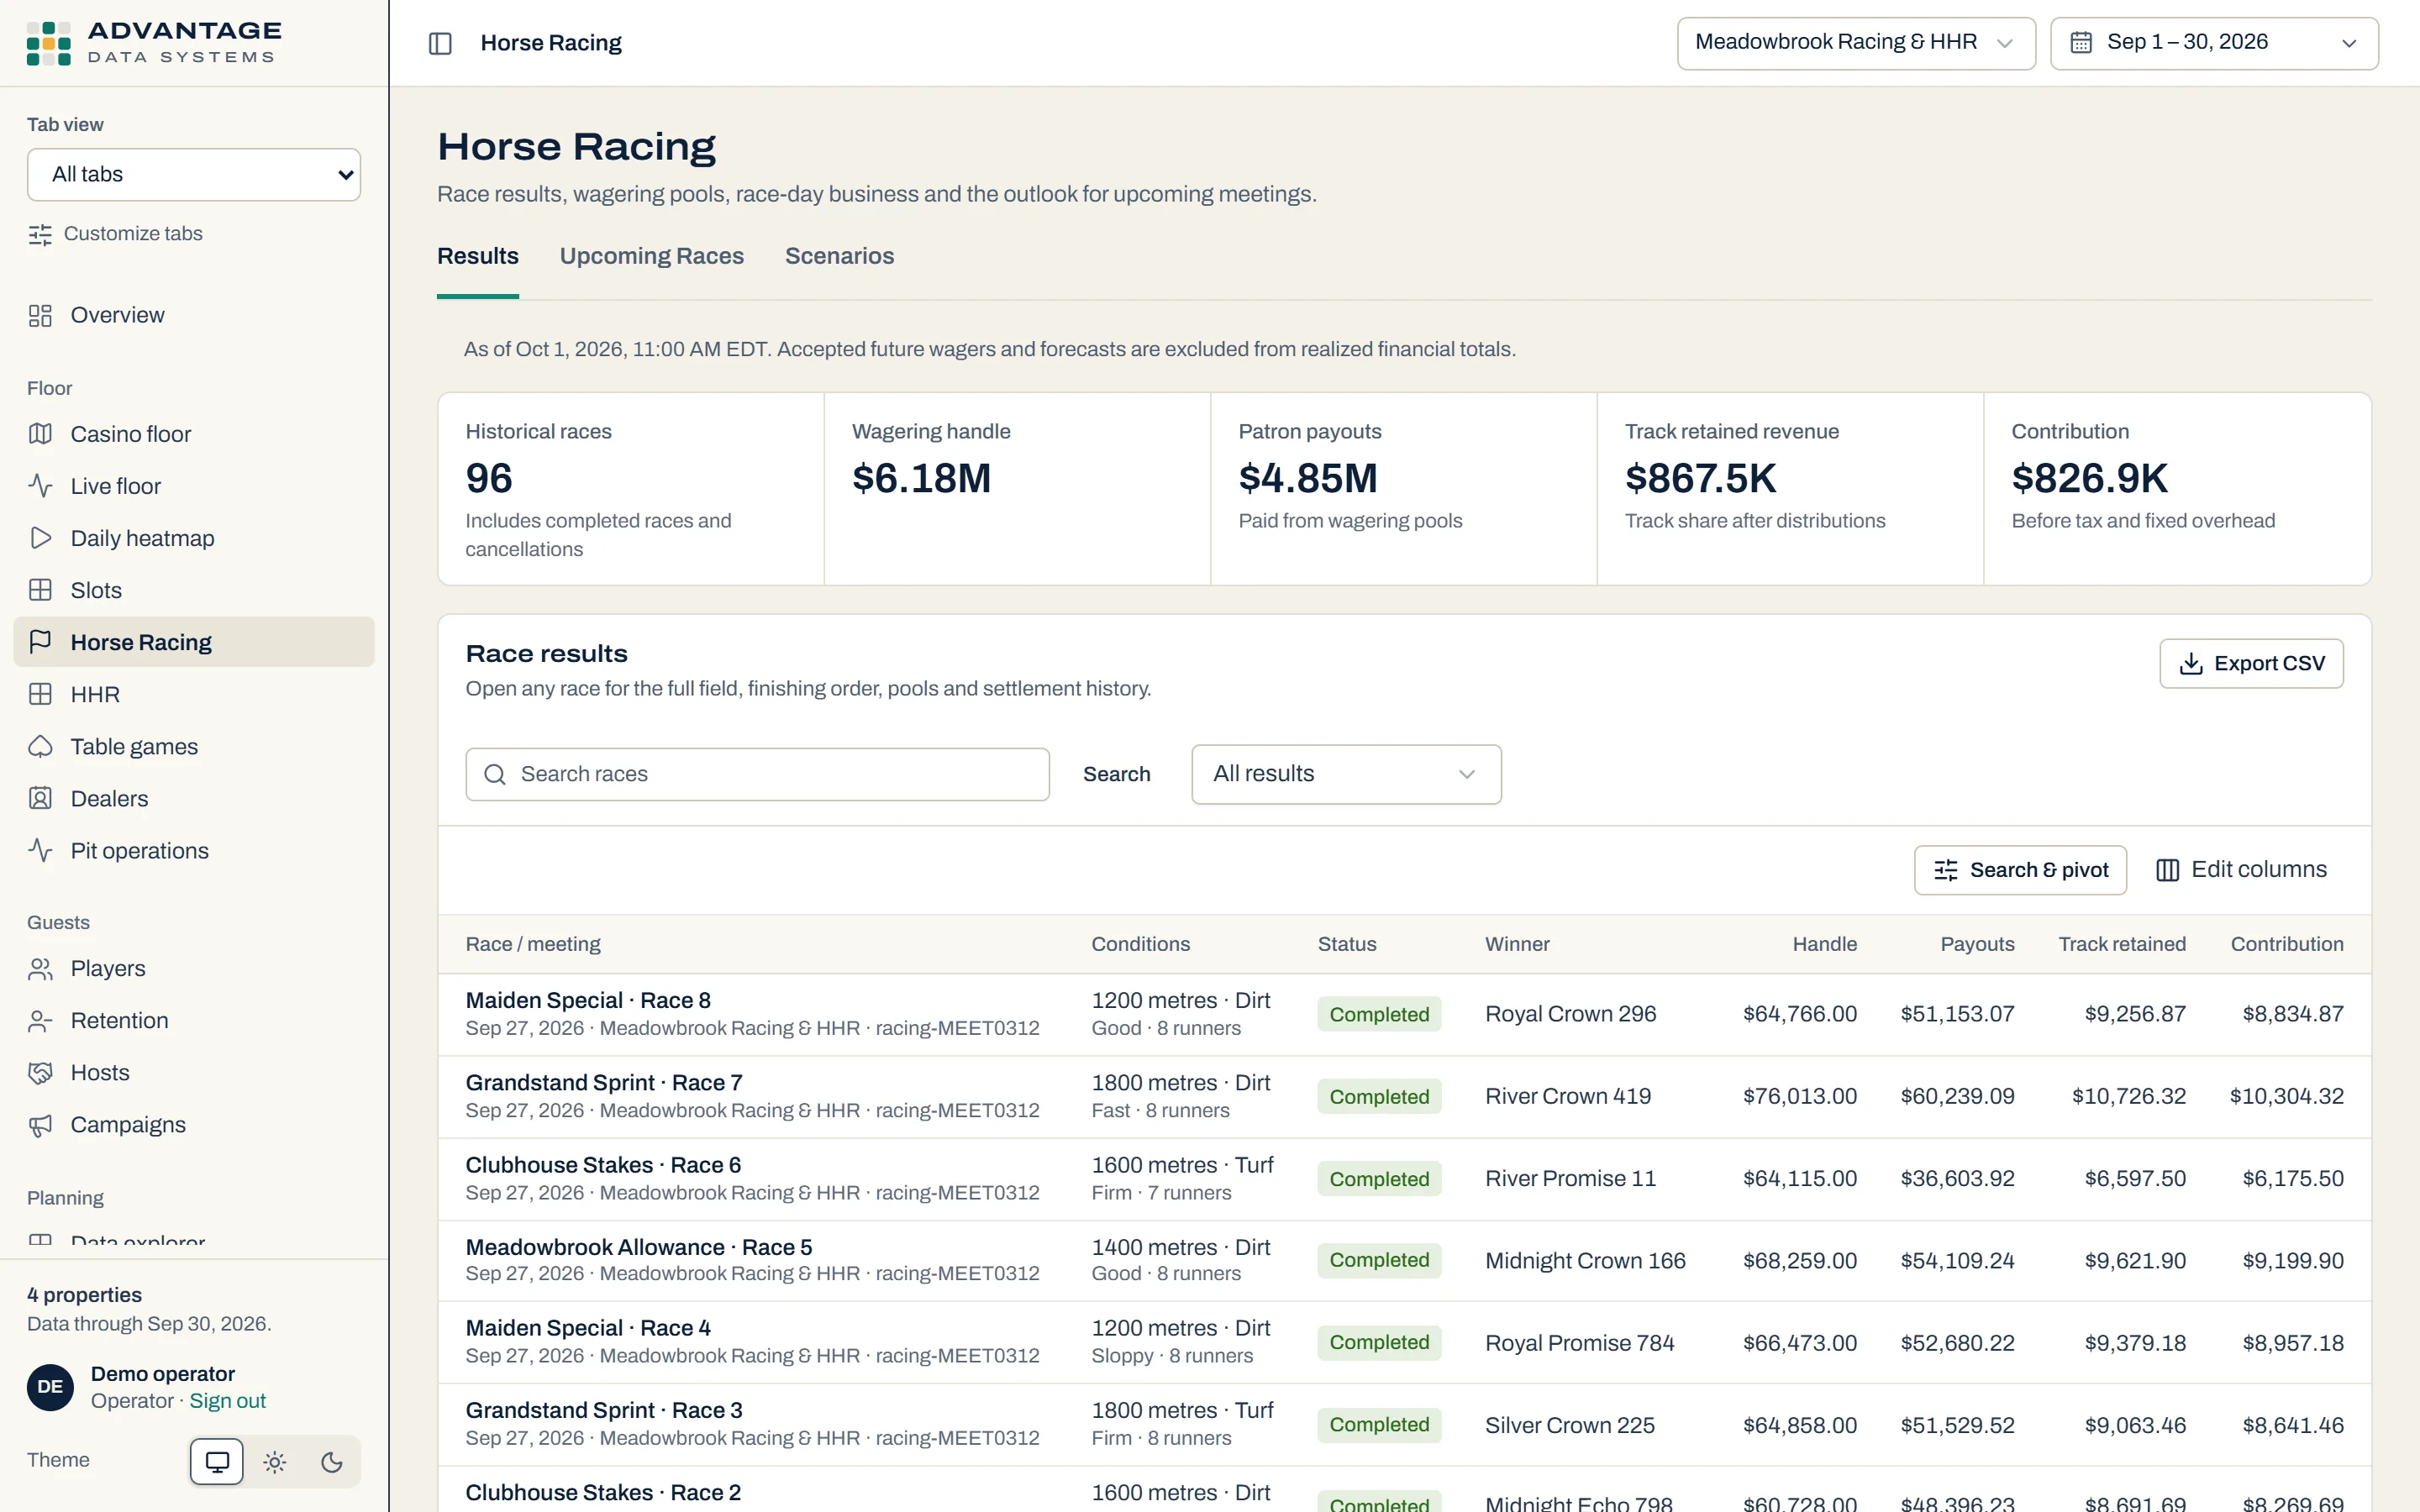The width and height of the screenshot is (2420, 1512).
Task: Open Table games in the sidebar
Action: (x=194, y=747)
